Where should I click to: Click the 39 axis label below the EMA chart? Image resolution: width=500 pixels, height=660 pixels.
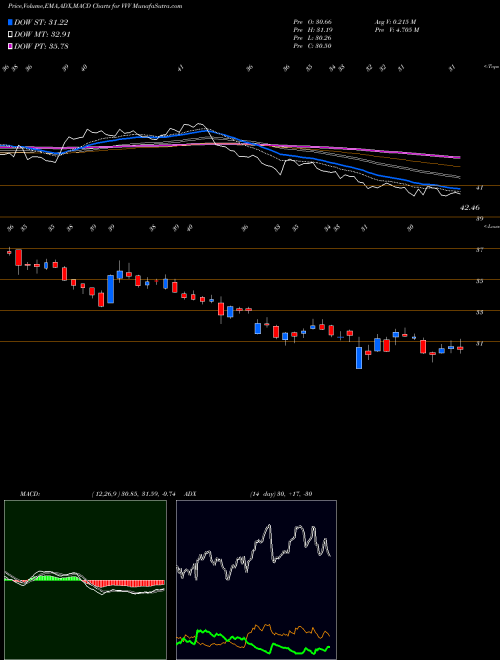[479, 219]
